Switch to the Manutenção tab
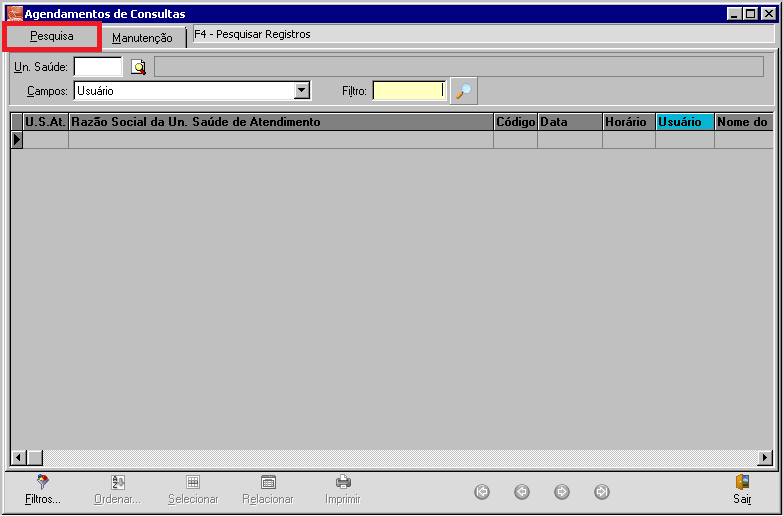The height and width of the screenshot is (516, 783). pyautogui.click(x=142, y=38)
